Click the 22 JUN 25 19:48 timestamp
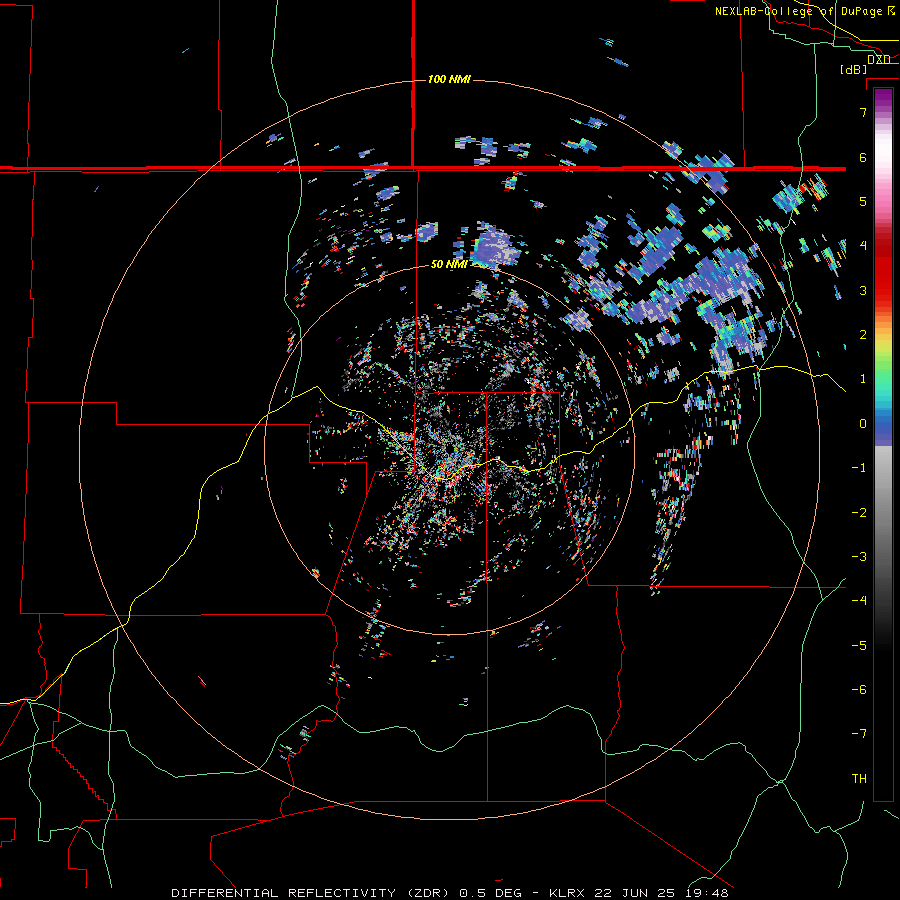Viewport: 900px width, 900px height. click(x=661, y=893)
